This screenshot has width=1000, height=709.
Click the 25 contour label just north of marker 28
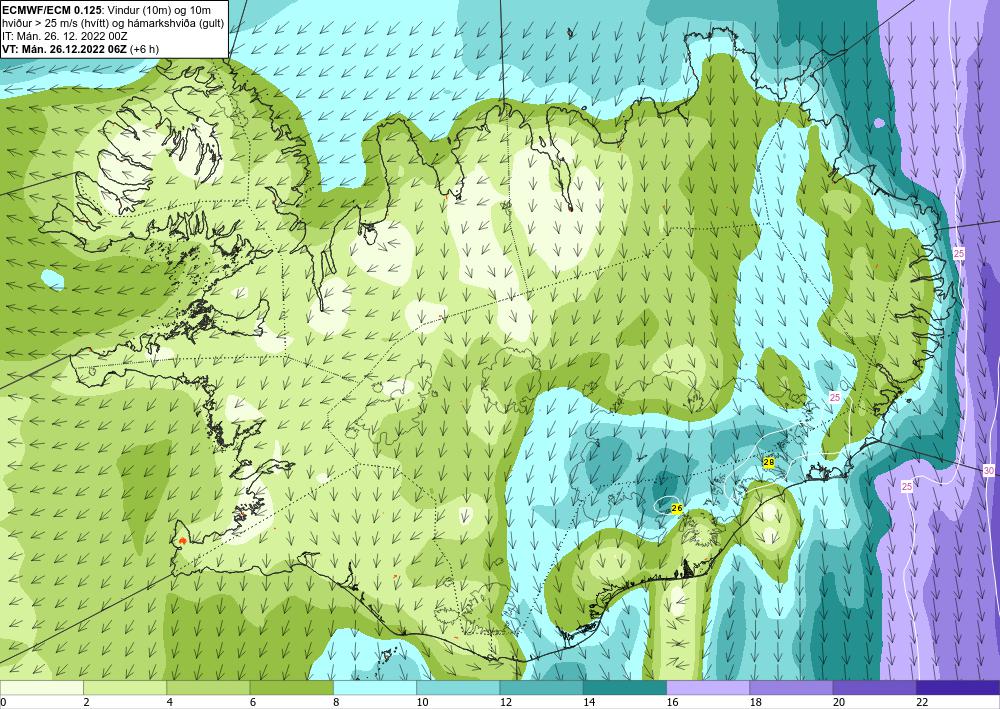pyautogui.click(x=835, y=397)
